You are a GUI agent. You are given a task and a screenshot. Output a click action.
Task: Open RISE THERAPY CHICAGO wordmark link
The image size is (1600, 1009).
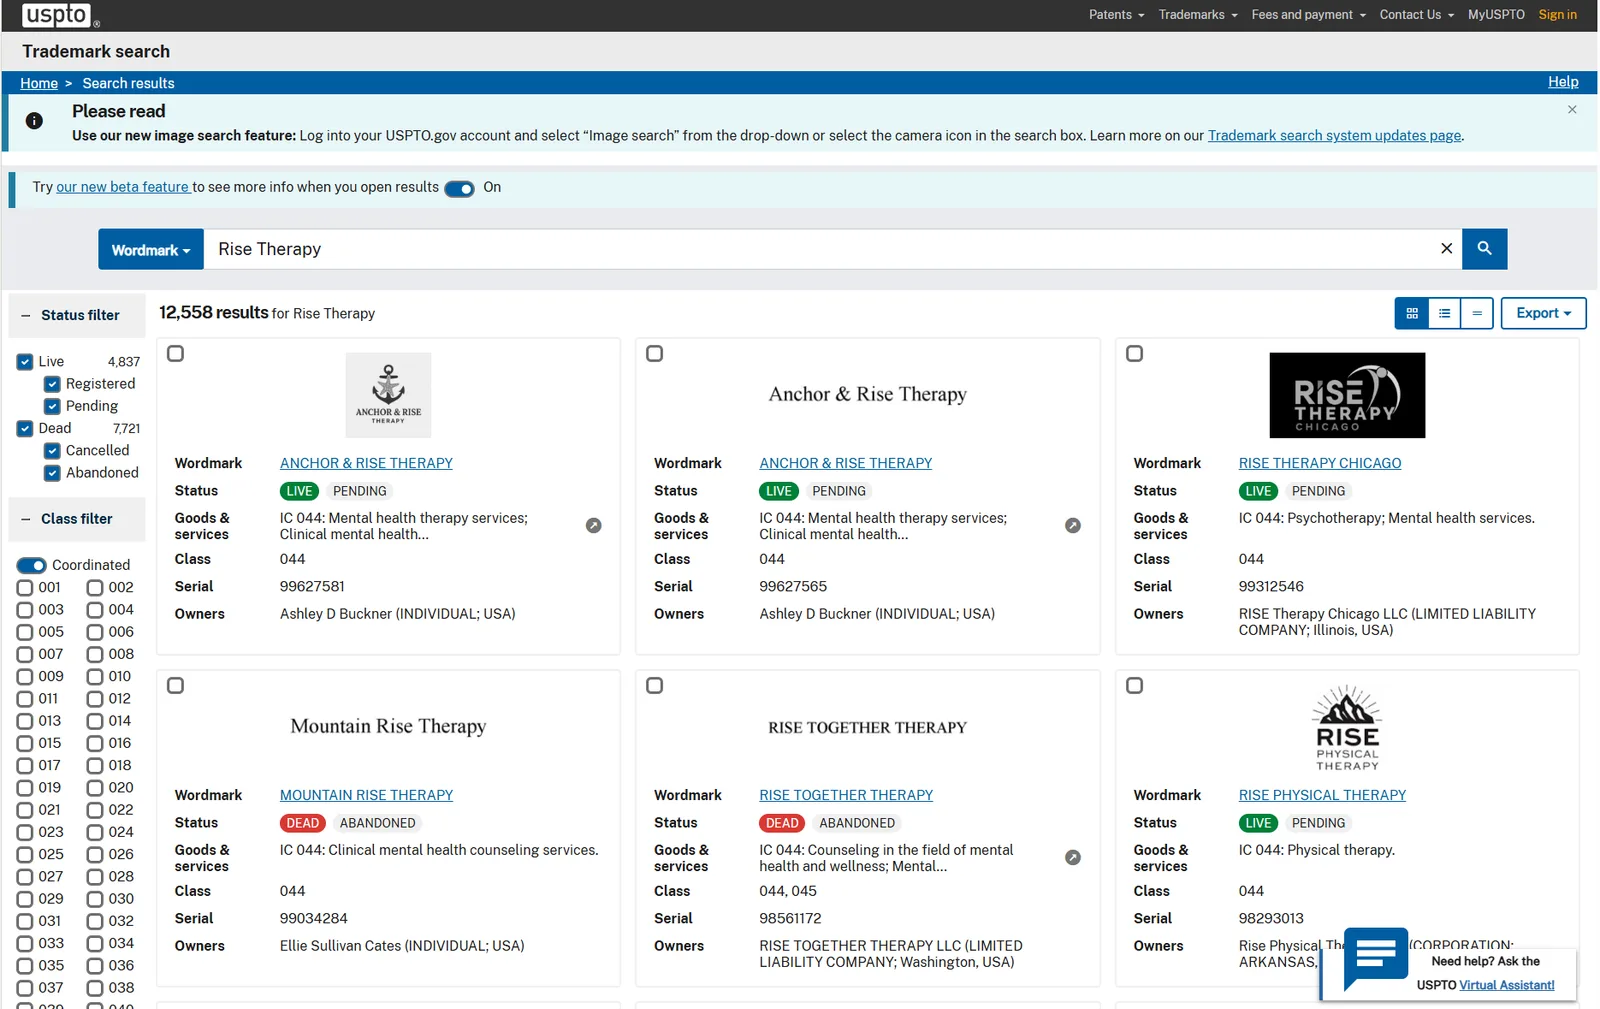[x=1320, y=463]
